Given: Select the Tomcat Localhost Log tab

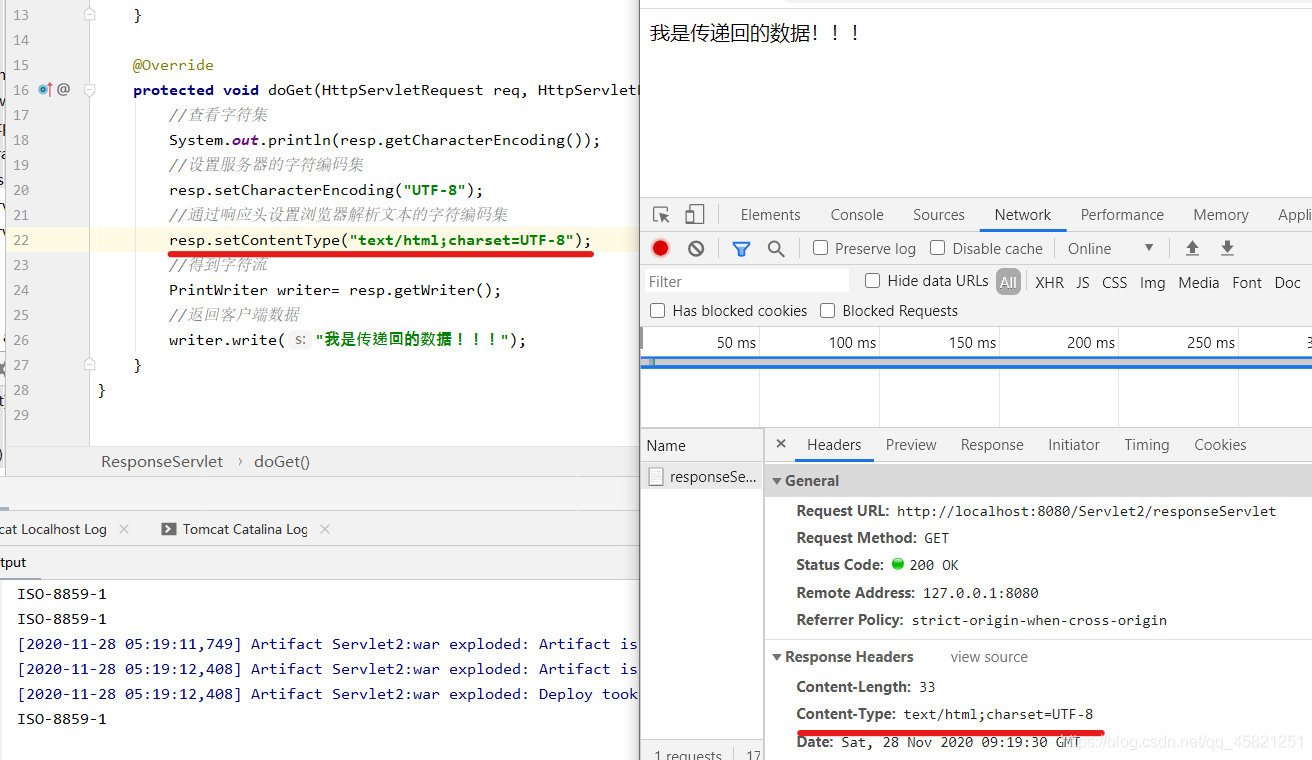Looking at the screenshot, I should 53,529.
